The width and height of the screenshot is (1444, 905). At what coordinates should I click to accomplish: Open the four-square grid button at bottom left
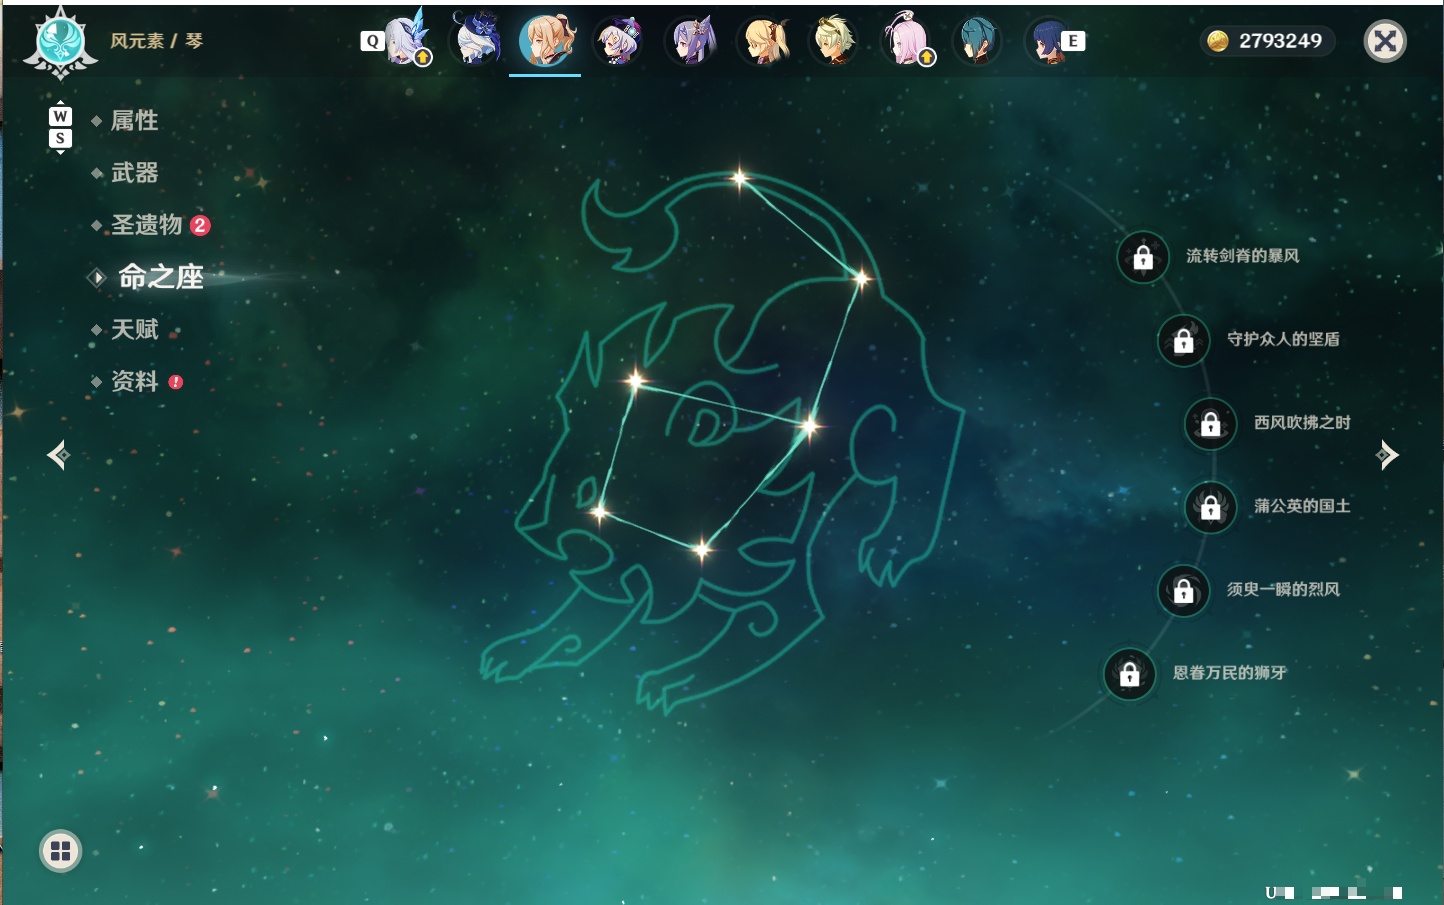click(60, 851)
